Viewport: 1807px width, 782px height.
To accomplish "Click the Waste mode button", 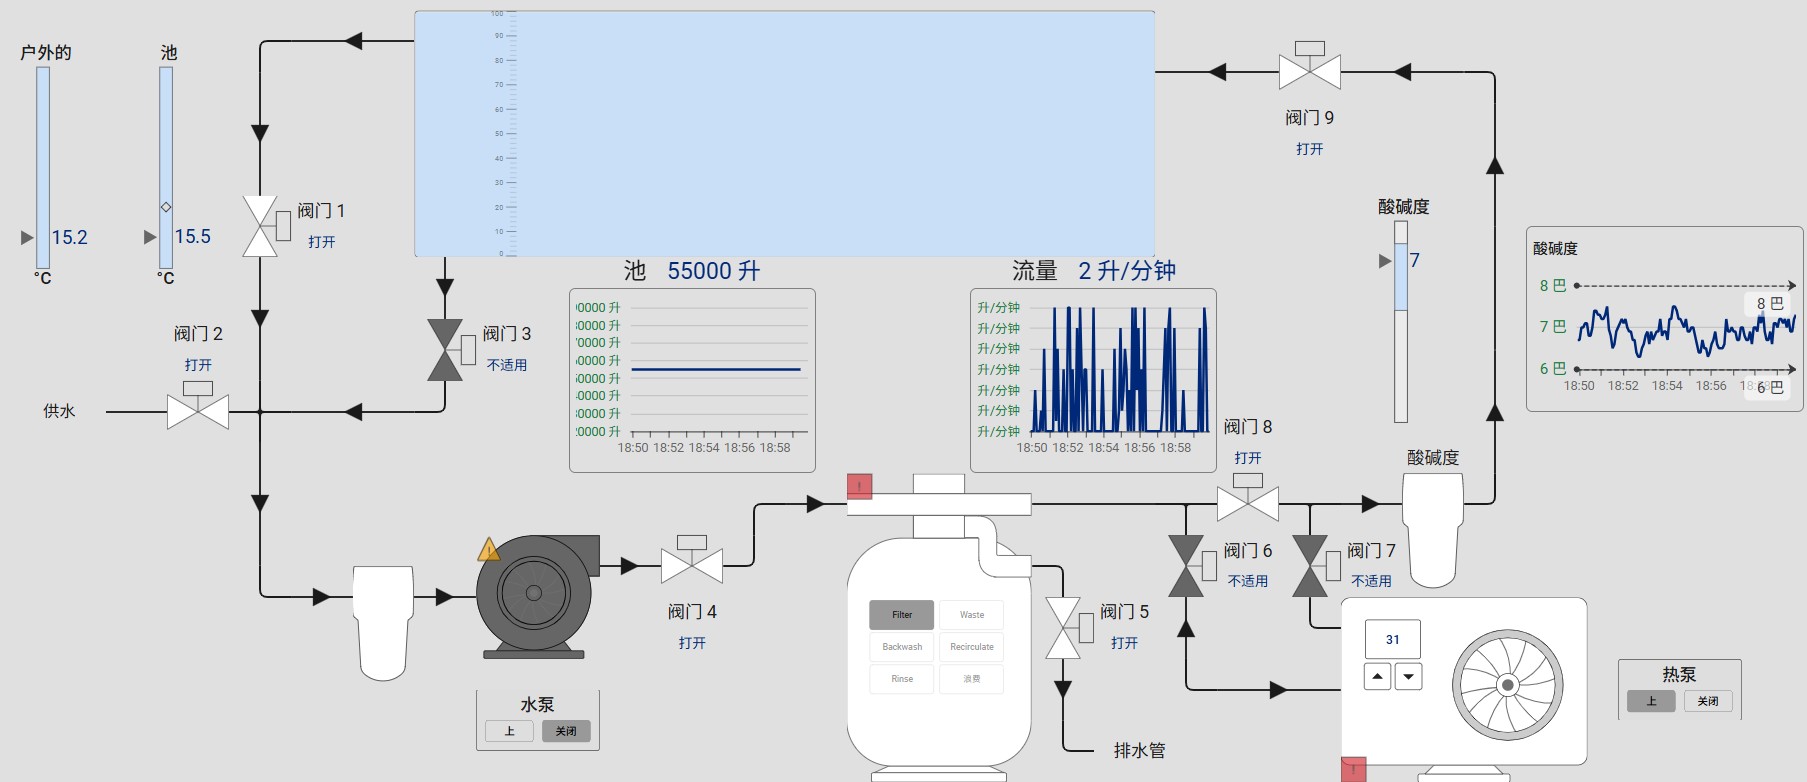I will click(x=971, y=615).
